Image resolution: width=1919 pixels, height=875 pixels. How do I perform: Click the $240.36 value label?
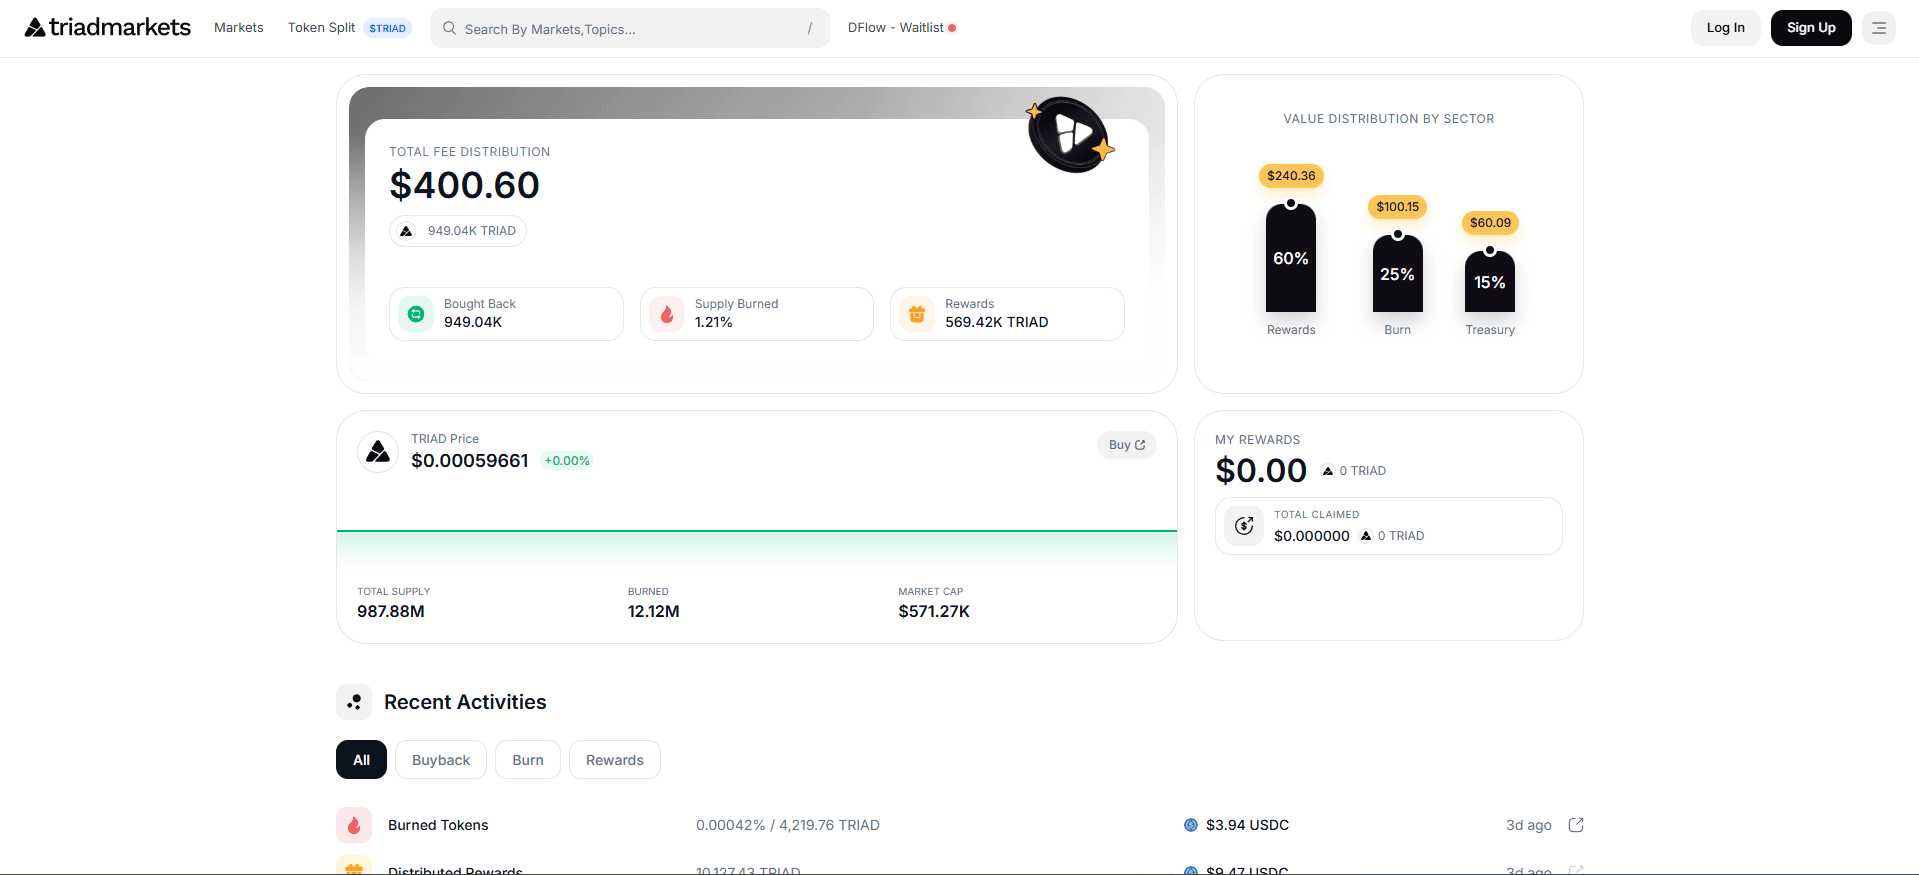point(1291,176)
